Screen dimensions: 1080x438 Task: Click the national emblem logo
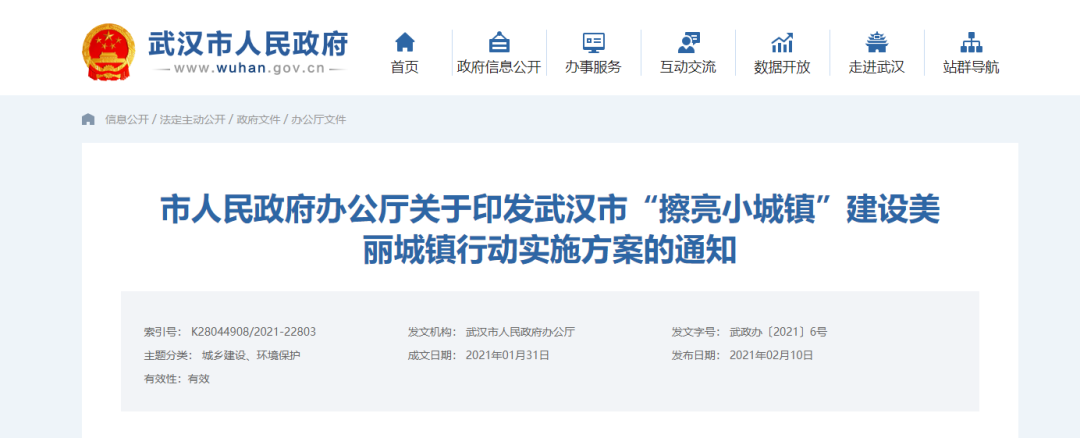pyautogui.click(x=109, y=50)
